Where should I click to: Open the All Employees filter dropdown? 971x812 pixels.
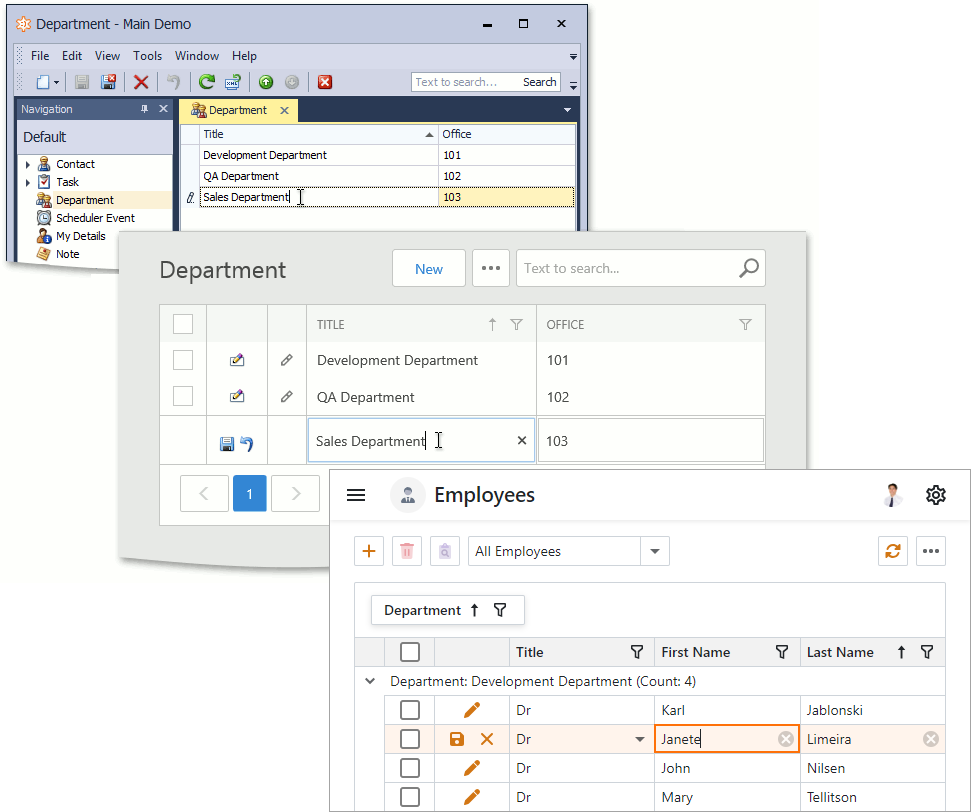pos(655,551)
